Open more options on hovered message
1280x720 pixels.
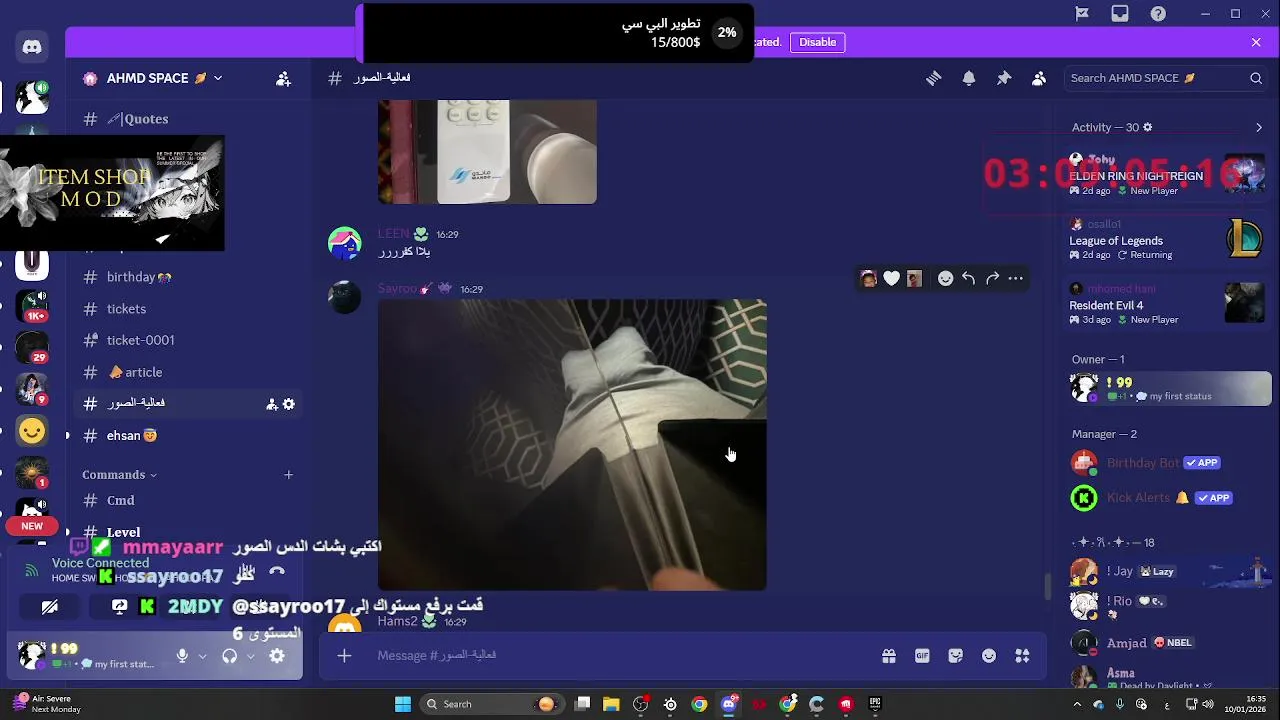1015,279
